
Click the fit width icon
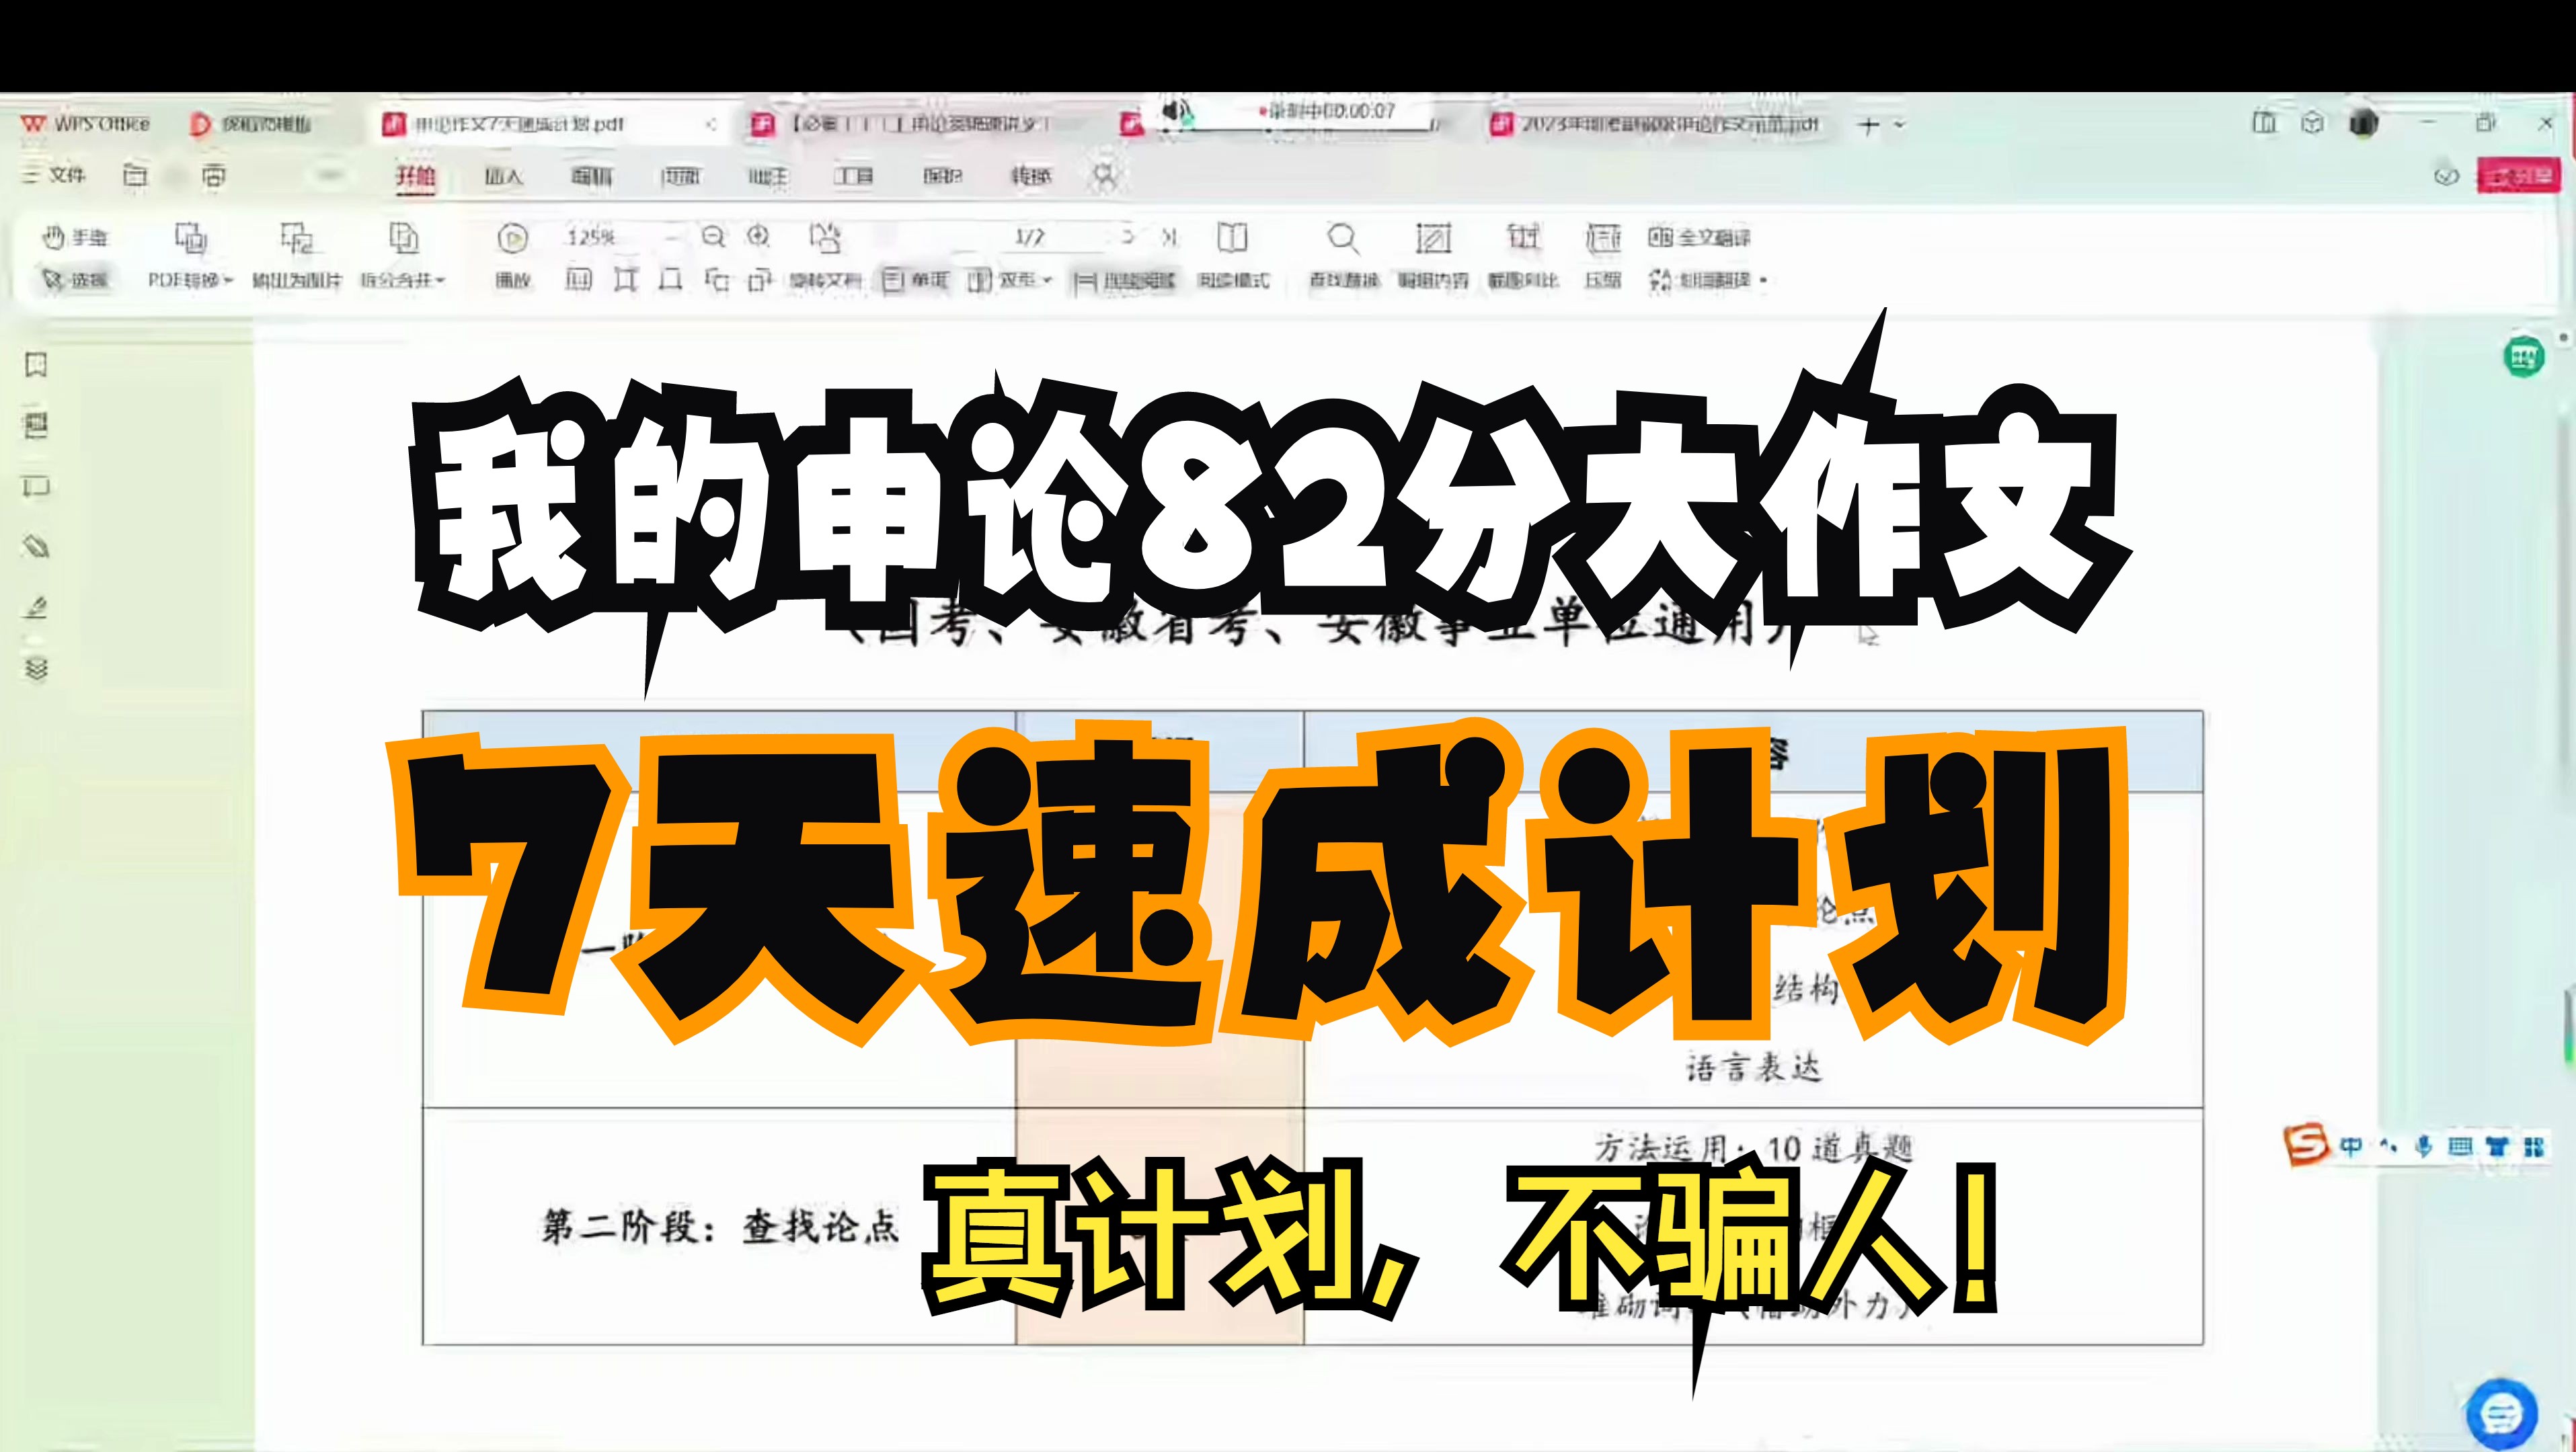625,280
